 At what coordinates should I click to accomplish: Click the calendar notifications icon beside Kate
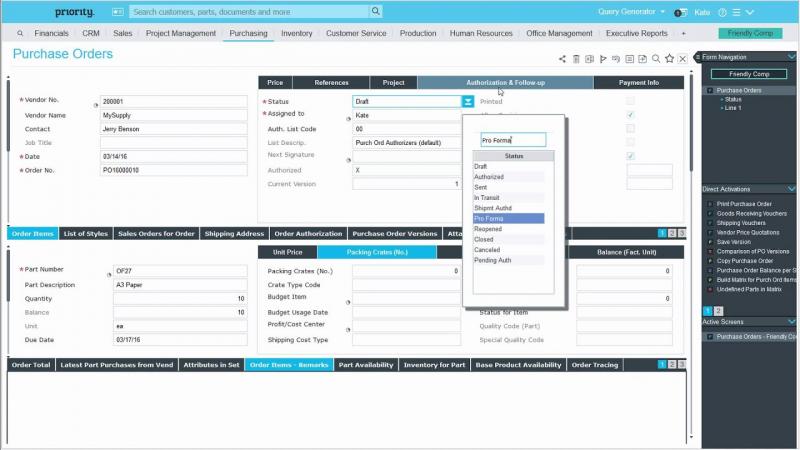pyautogui.click(x=681, y=12)
